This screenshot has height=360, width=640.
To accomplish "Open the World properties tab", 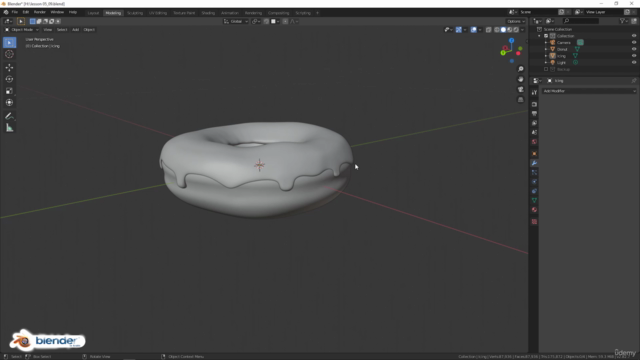I will (534, 142).
